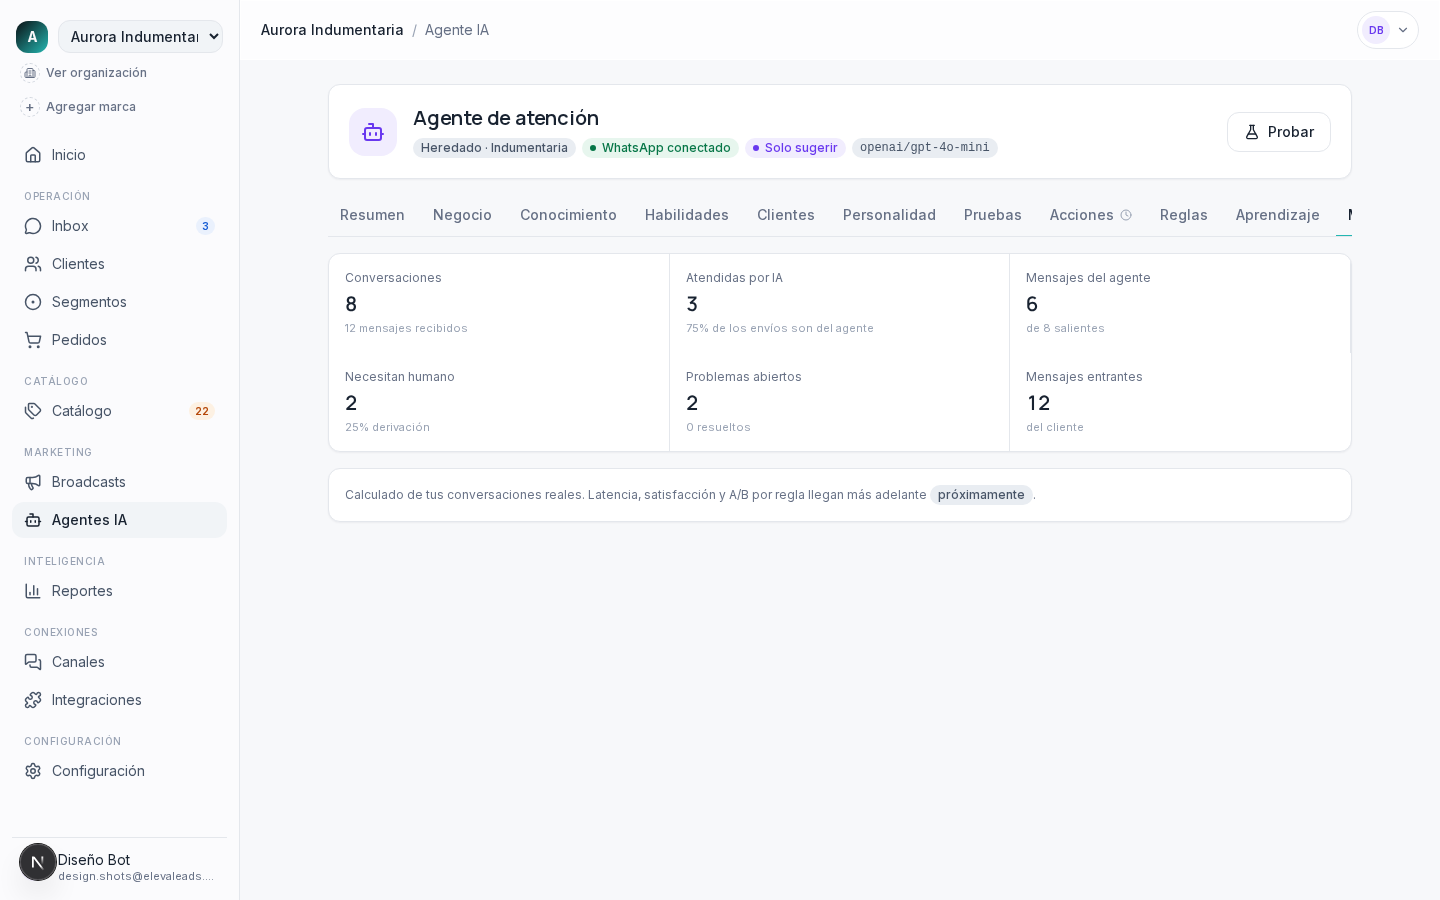
Task: Click the Clientes people icon in sidebar
Action: pyautogui.click(x=33, y=264)
